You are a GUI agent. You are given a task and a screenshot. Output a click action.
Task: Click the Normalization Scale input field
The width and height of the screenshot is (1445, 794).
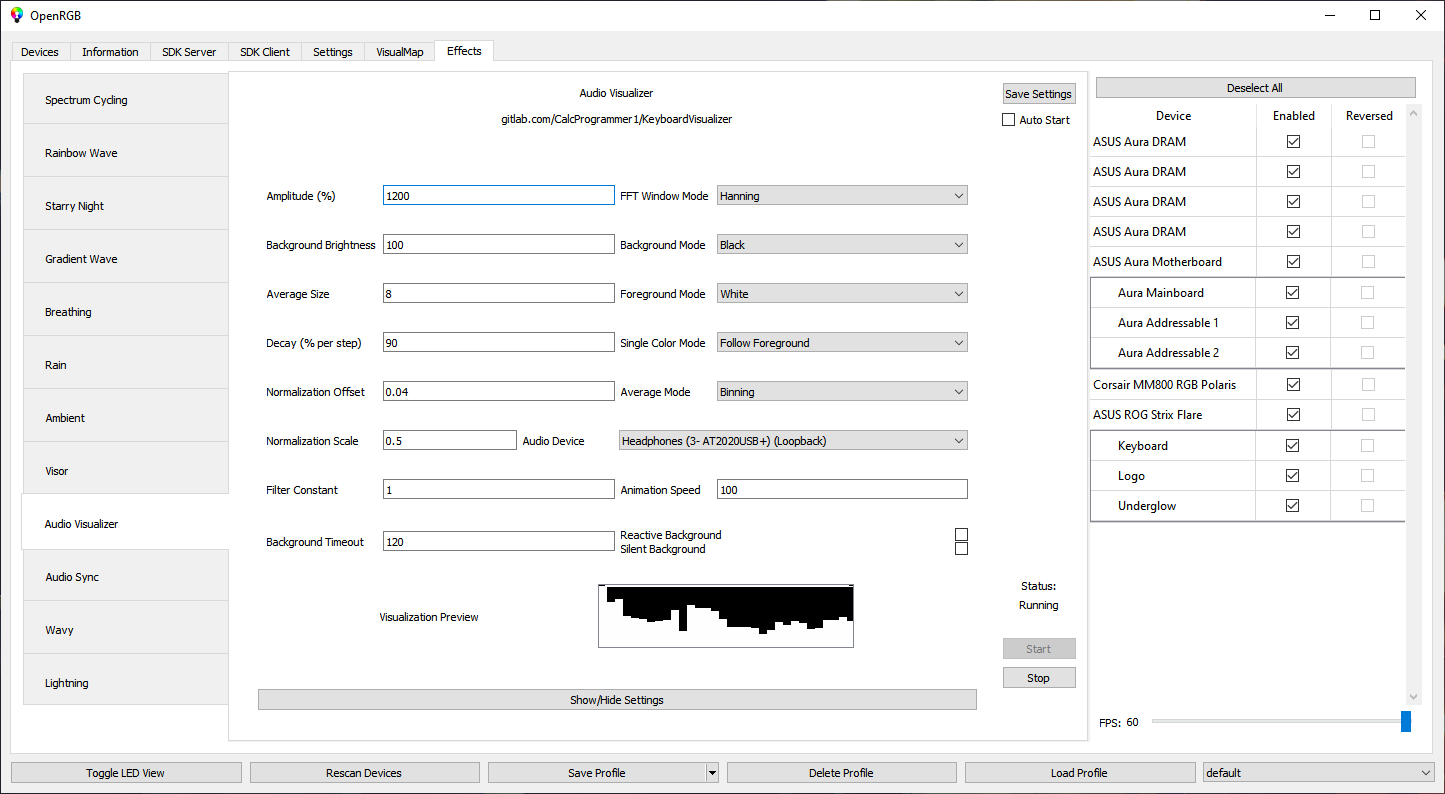[450, 441]
